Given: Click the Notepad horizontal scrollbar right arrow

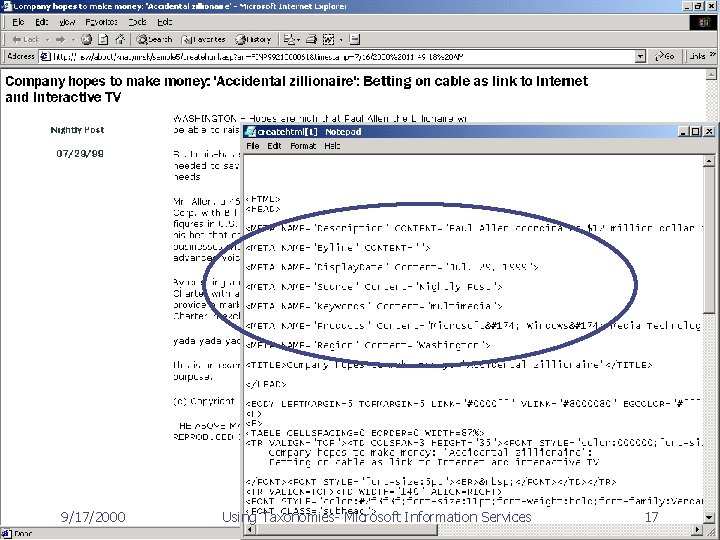Looking at the screenshot, I should (x=698, y=529).
